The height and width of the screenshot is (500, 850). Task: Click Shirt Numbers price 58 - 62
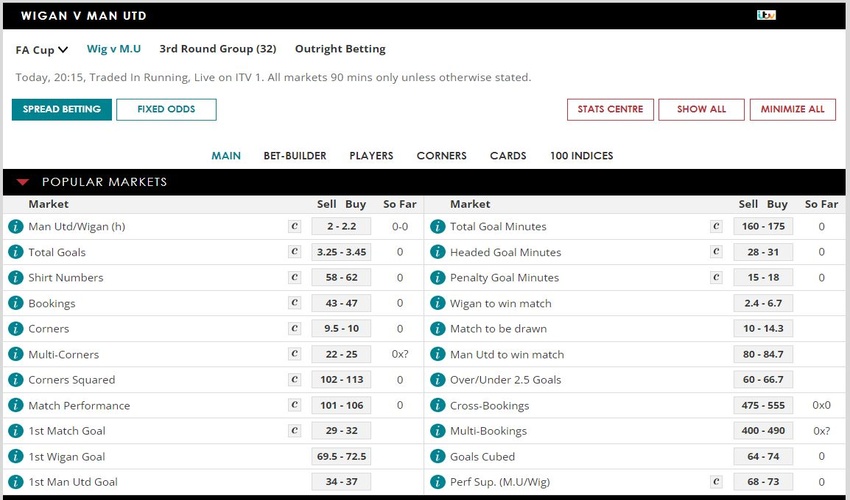[342, 277]
